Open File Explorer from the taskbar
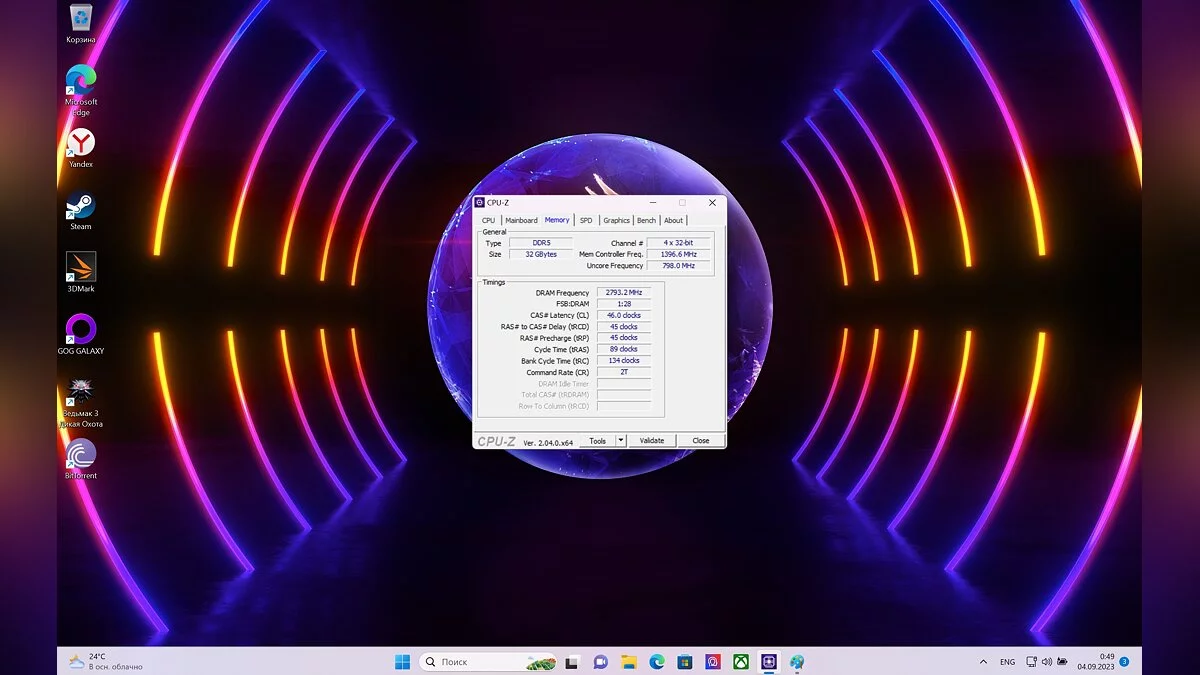1200x675 pixels. (x=628, y=662)
